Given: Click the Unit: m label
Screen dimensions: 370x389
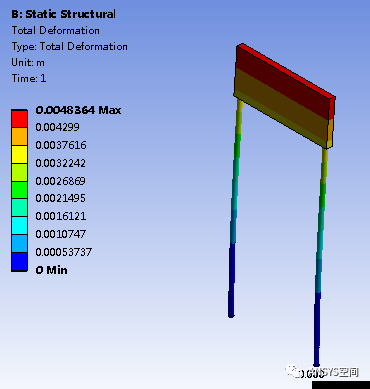Looking at the screenshot, I should click(x=28, y=62).
